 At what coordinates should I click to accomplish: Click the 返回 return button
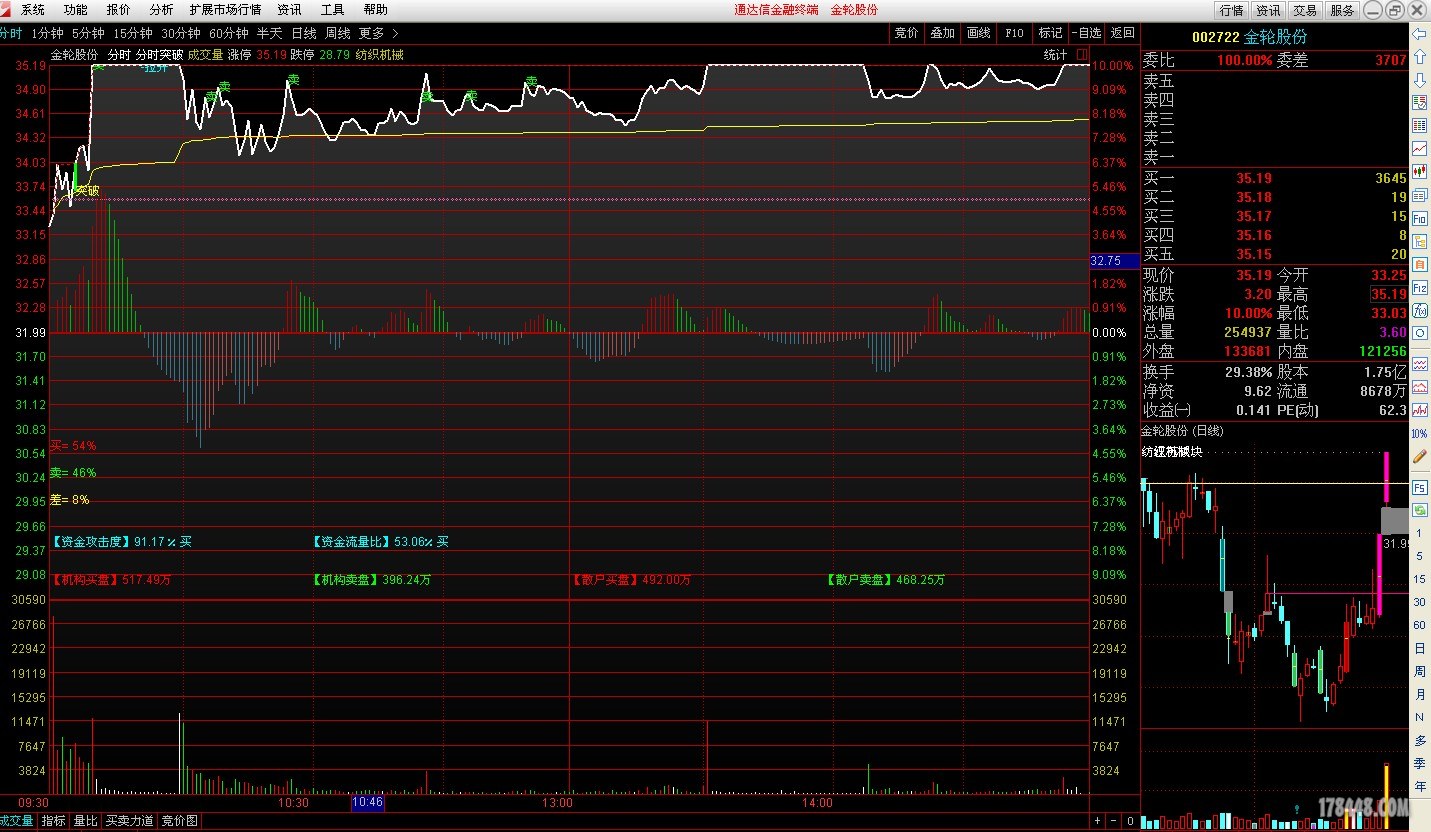pos(1122,33)
